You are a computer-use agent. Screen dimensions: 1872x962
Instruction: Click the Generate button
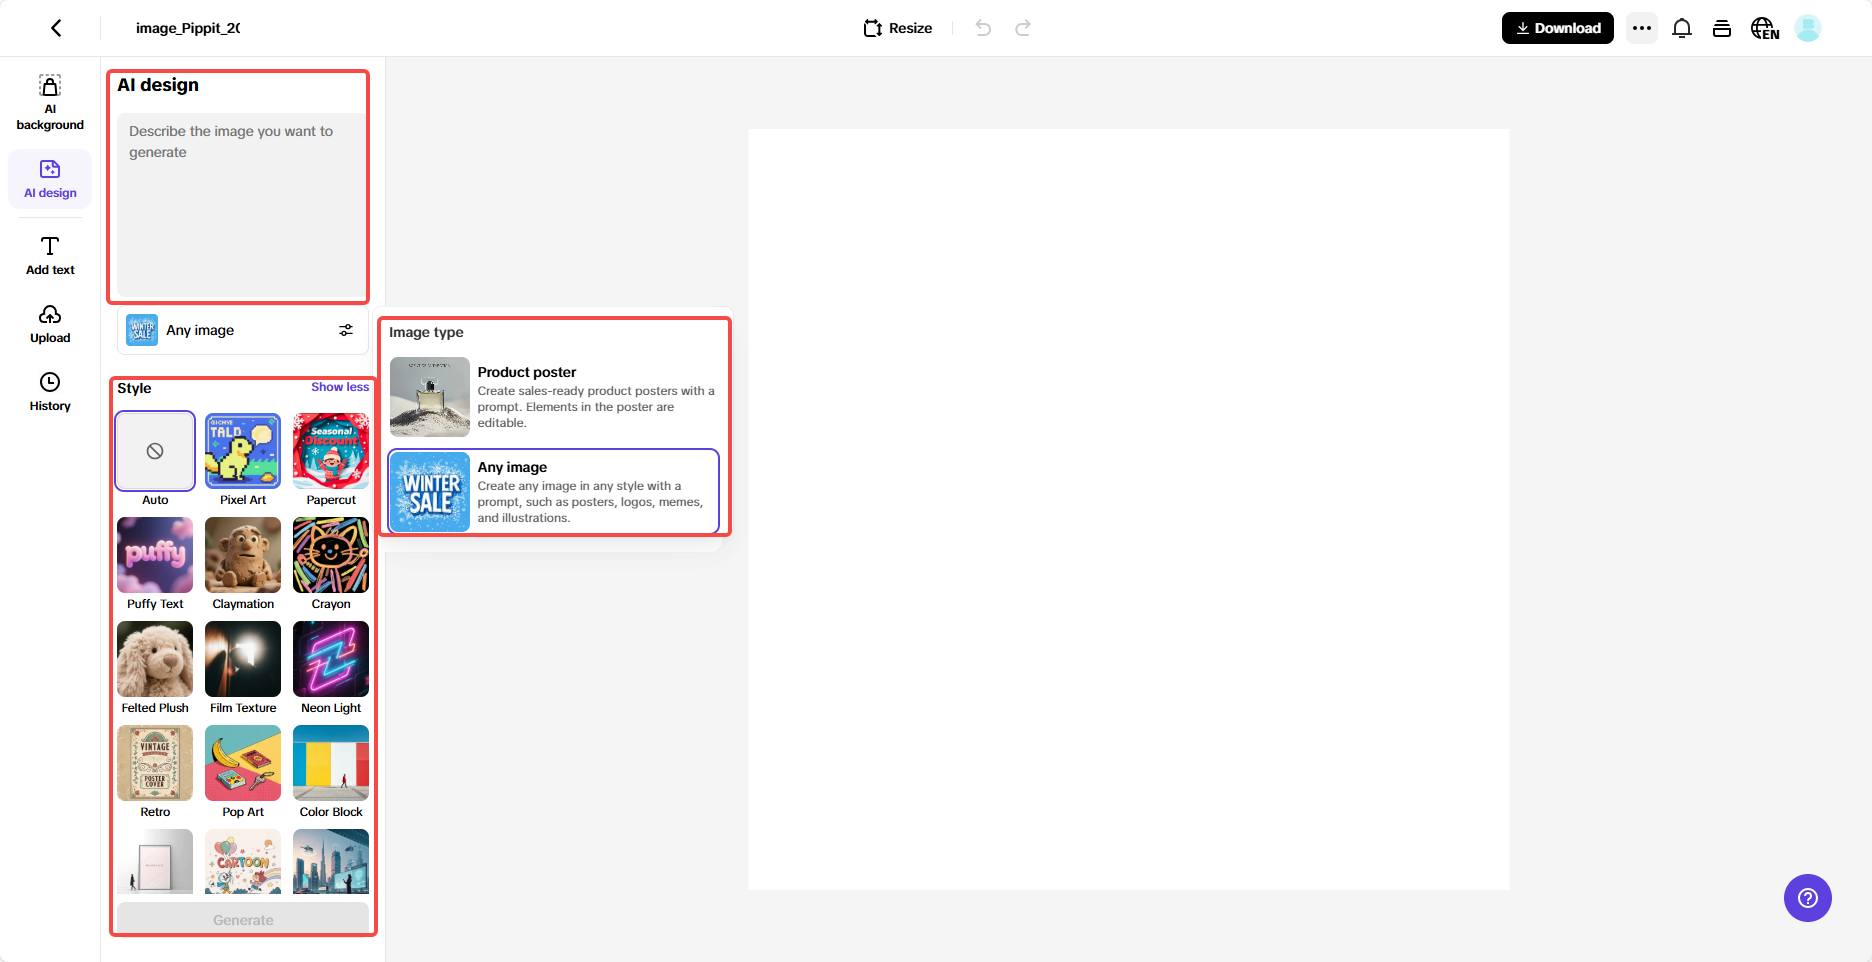coord(243,919)
